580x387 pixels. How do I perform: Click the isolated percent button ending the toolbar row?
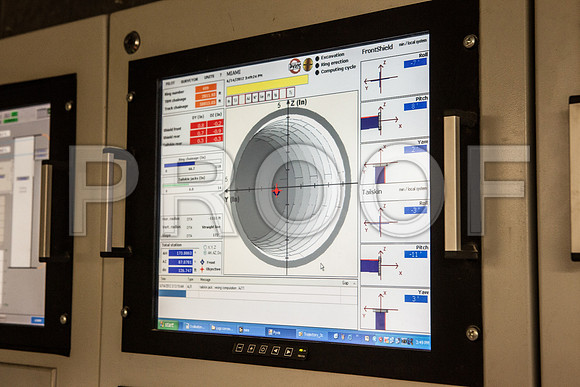(x=290, y=92)
